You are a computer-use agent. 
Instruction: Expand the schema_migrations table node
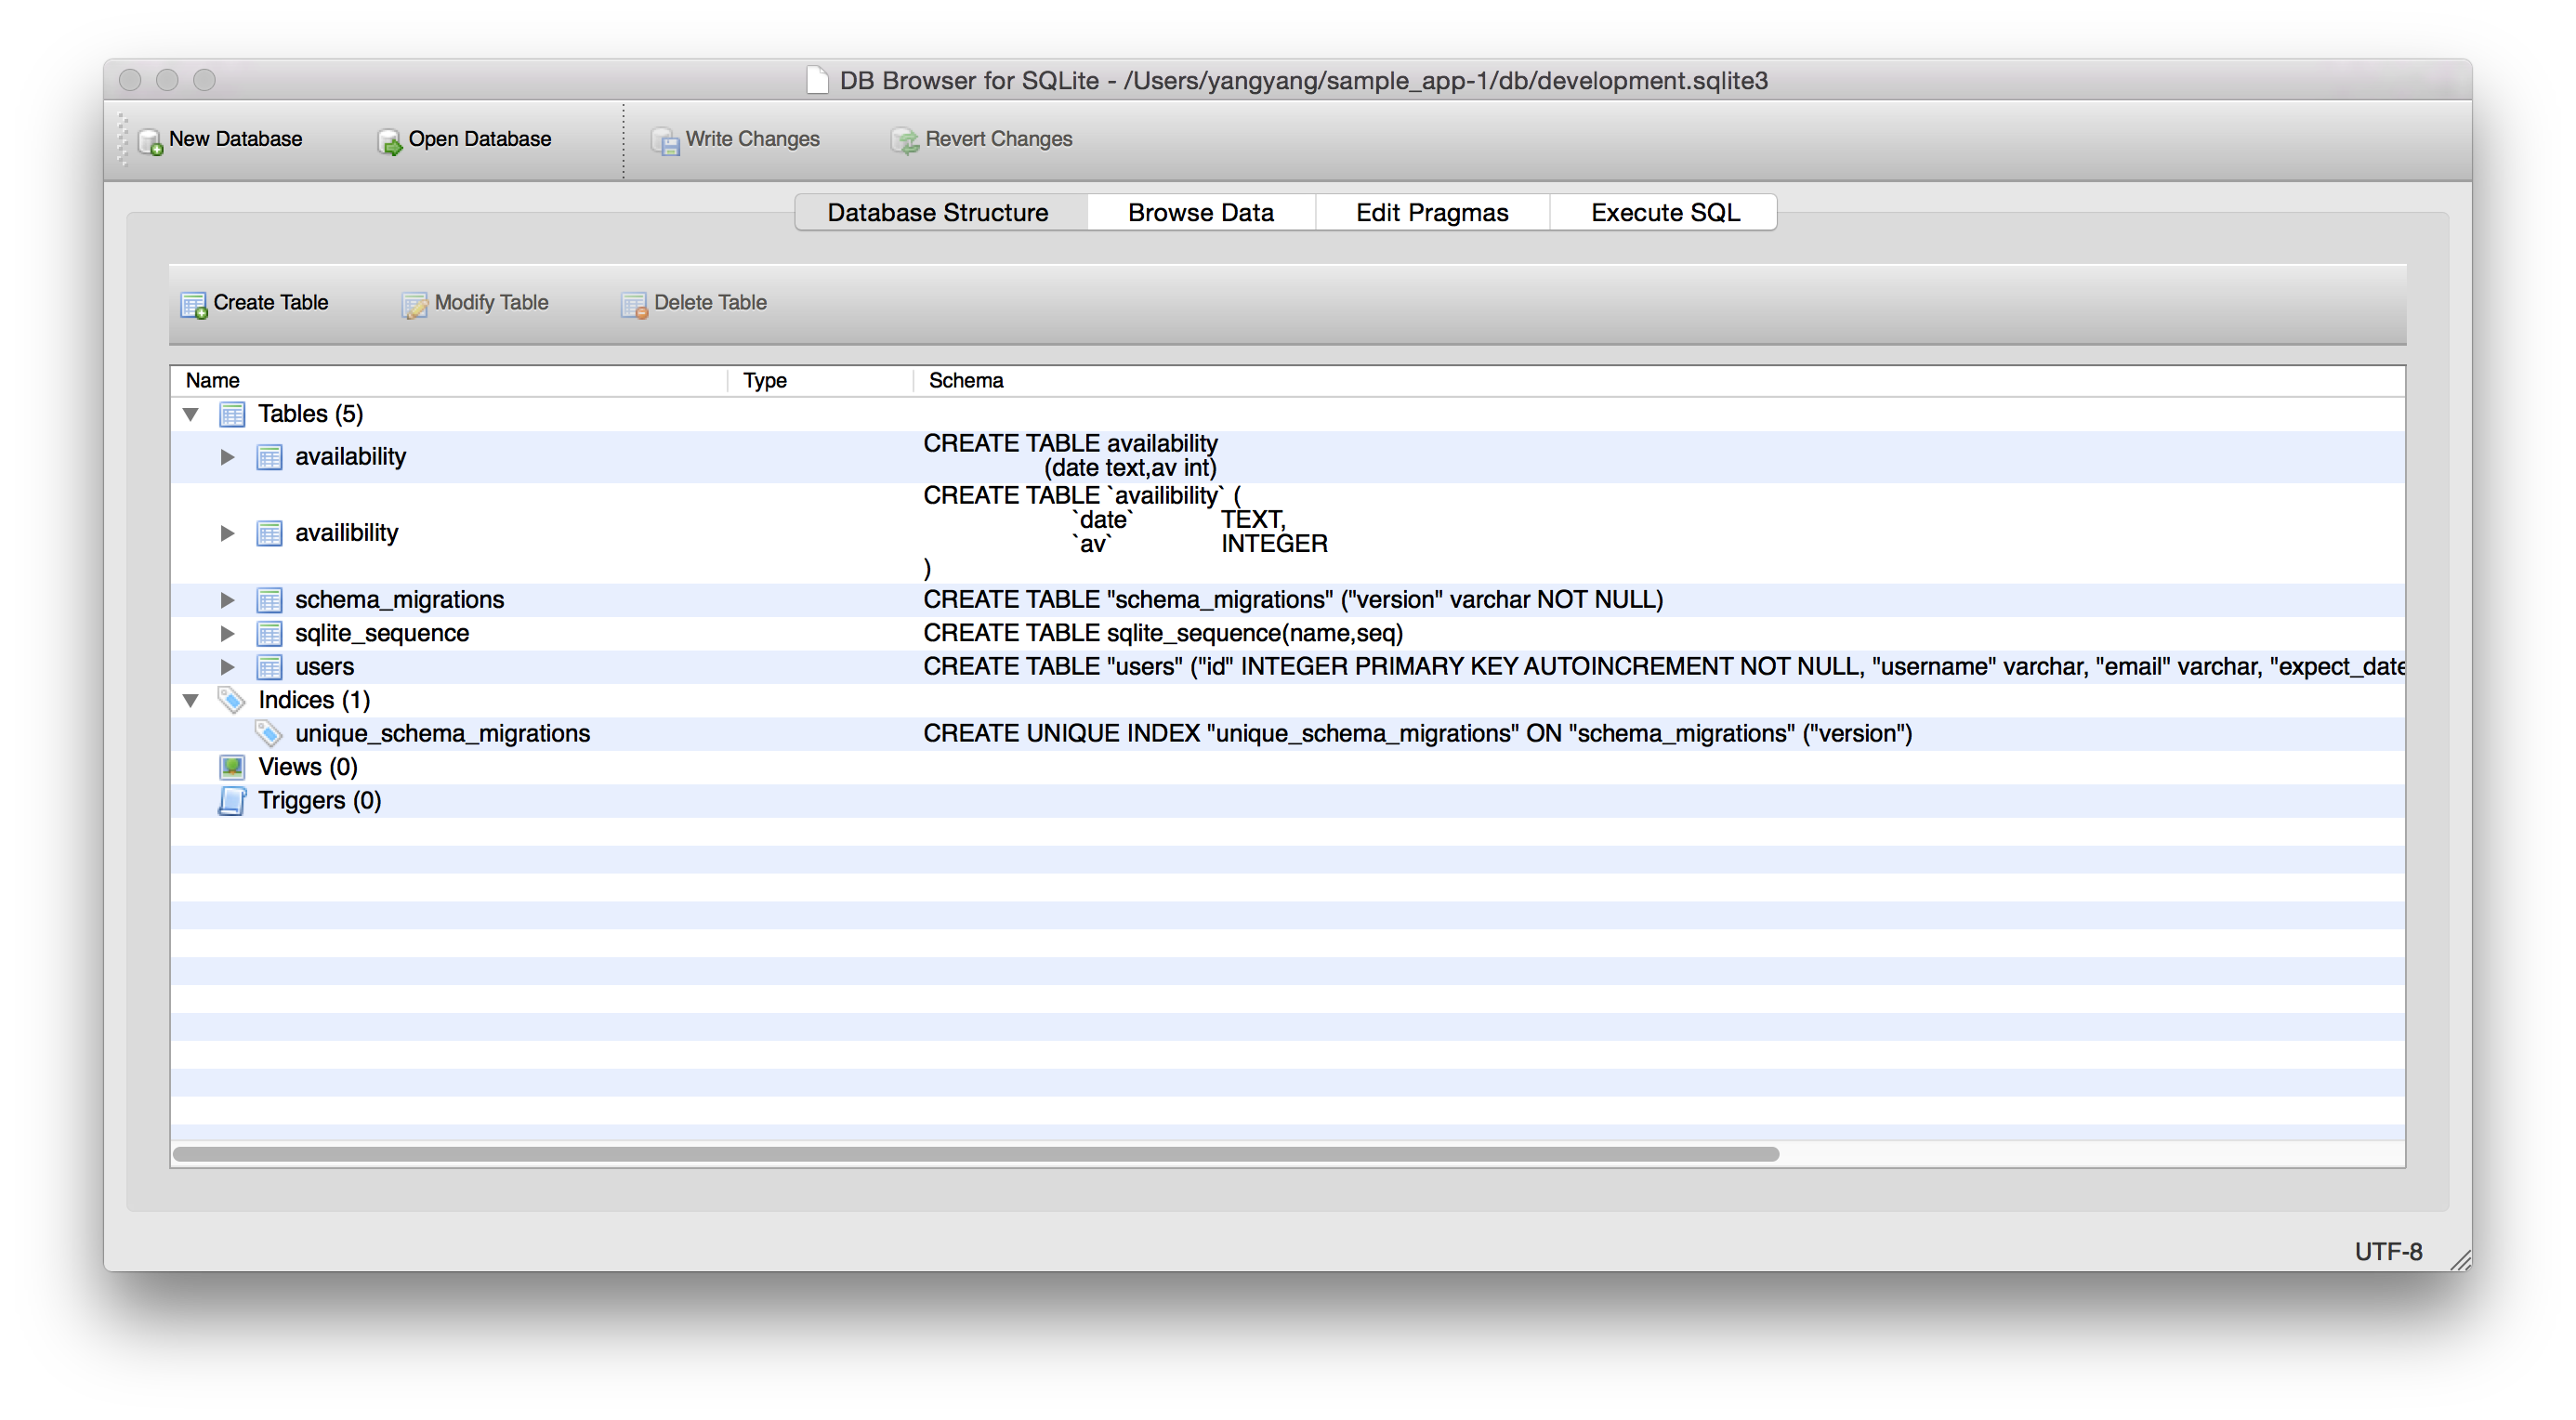tap(228, 600)
